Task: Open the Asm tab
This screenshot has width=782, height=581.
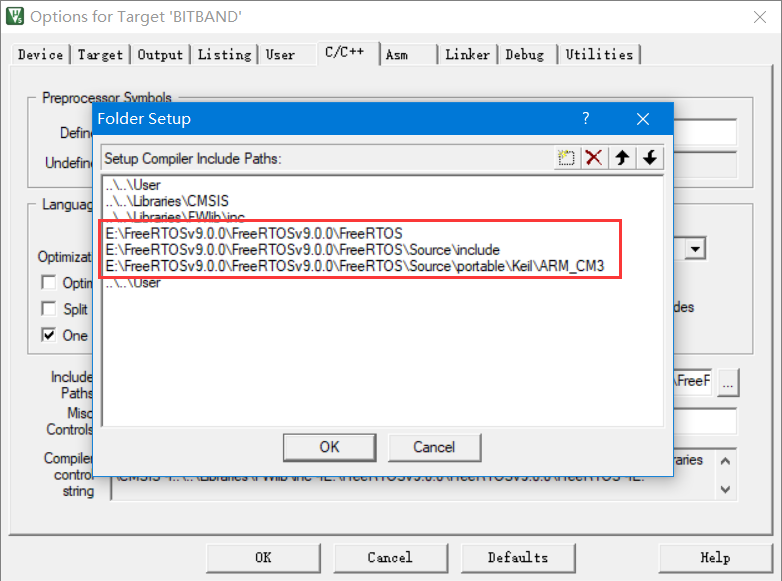Action: [397, 54]
